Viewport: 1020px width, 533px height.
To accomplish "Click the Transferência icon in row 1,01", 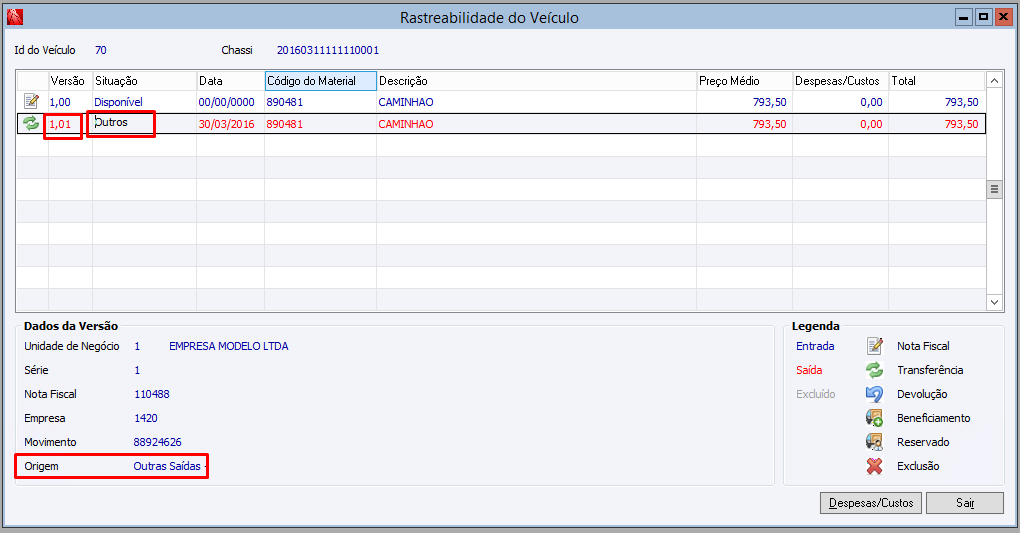I will point(31,123).
